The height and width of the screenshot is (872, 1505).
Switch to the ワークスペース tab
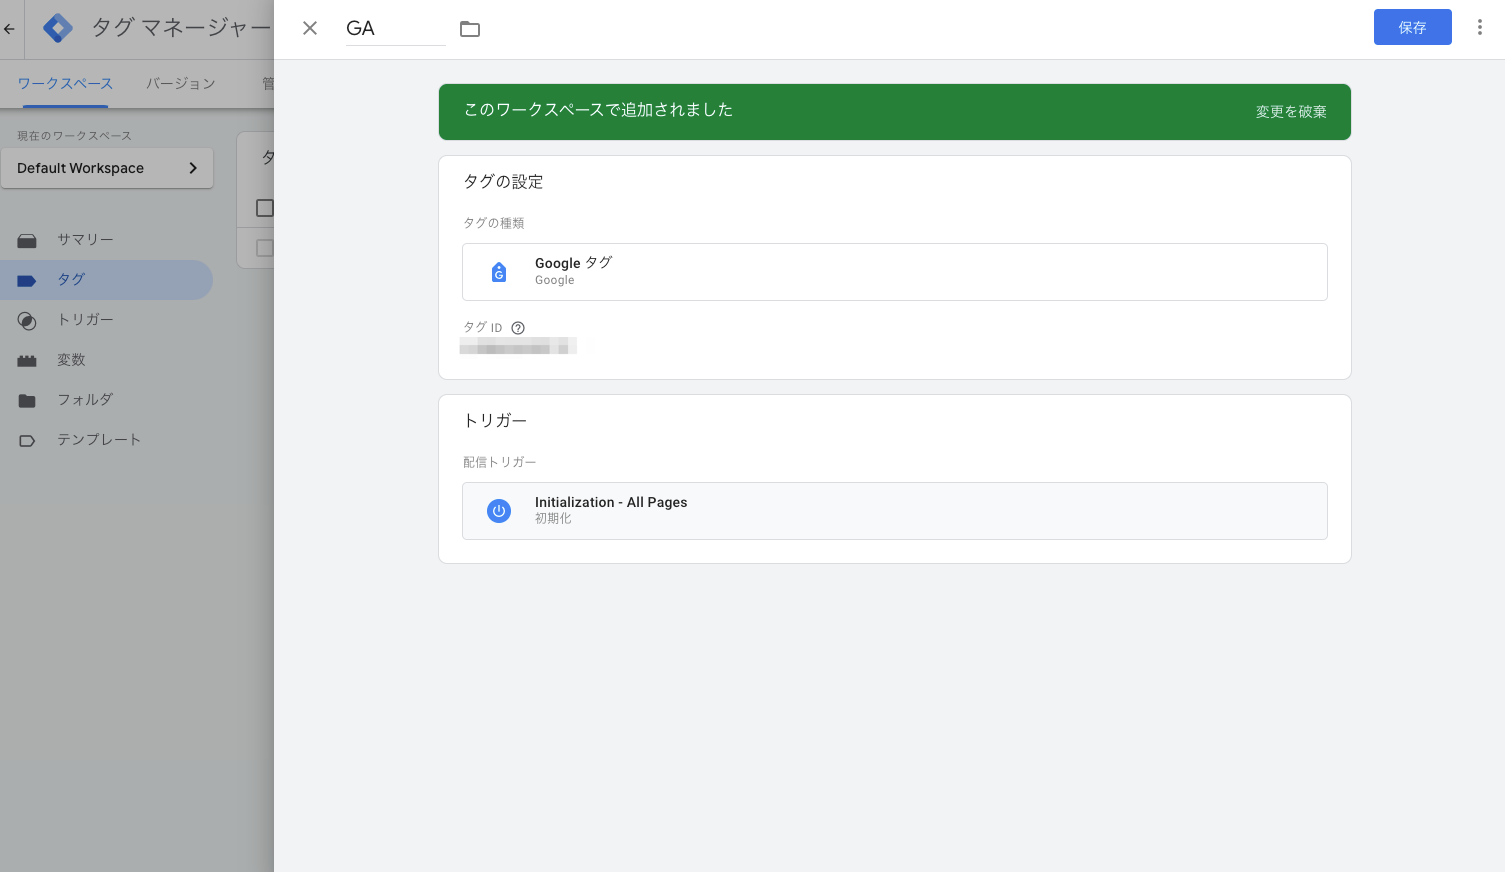point(65,84)
